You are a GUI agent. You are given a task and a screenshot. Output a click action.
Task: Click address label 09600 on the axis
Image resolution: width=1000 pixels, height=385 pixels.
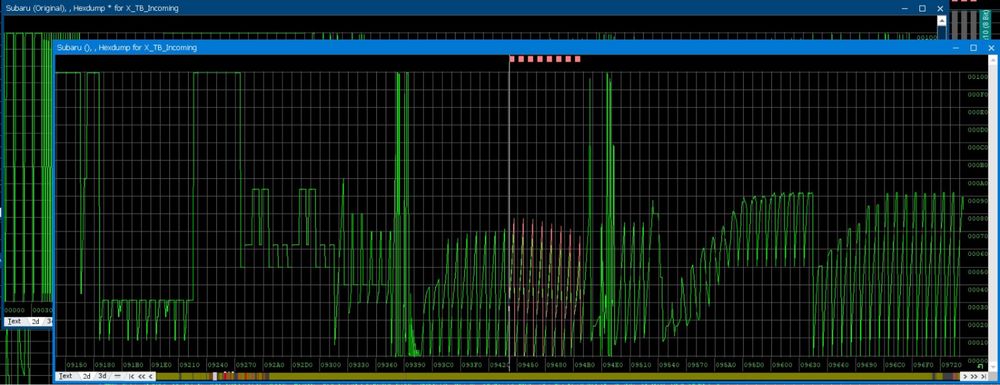[x=781, y=365]
